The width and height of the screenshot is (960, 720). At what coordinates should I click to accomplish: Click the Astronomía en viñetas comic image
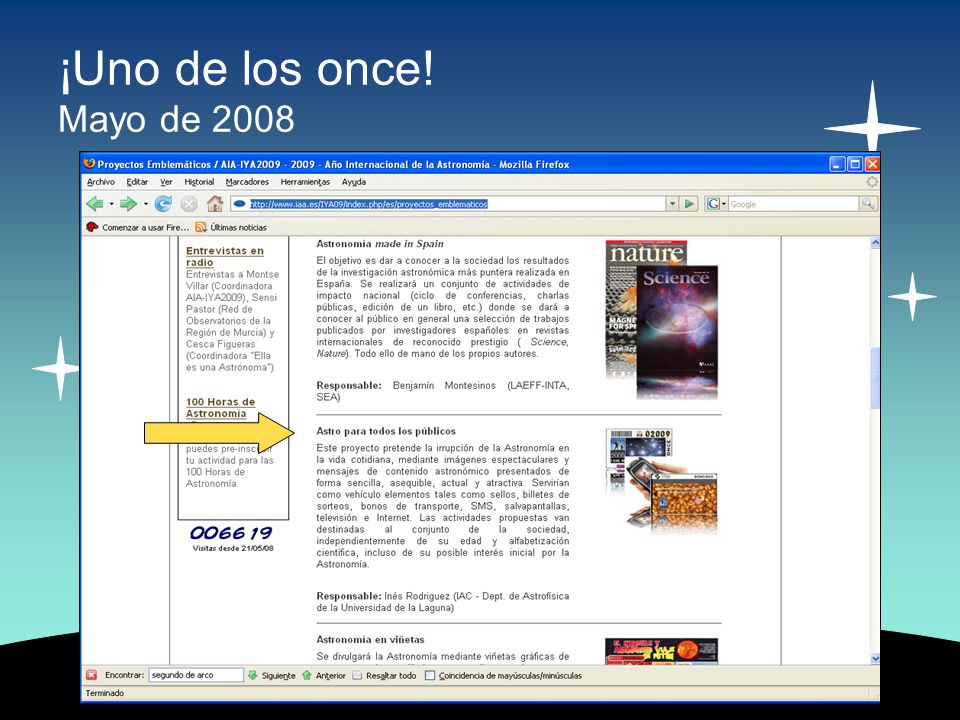point(661,651)
